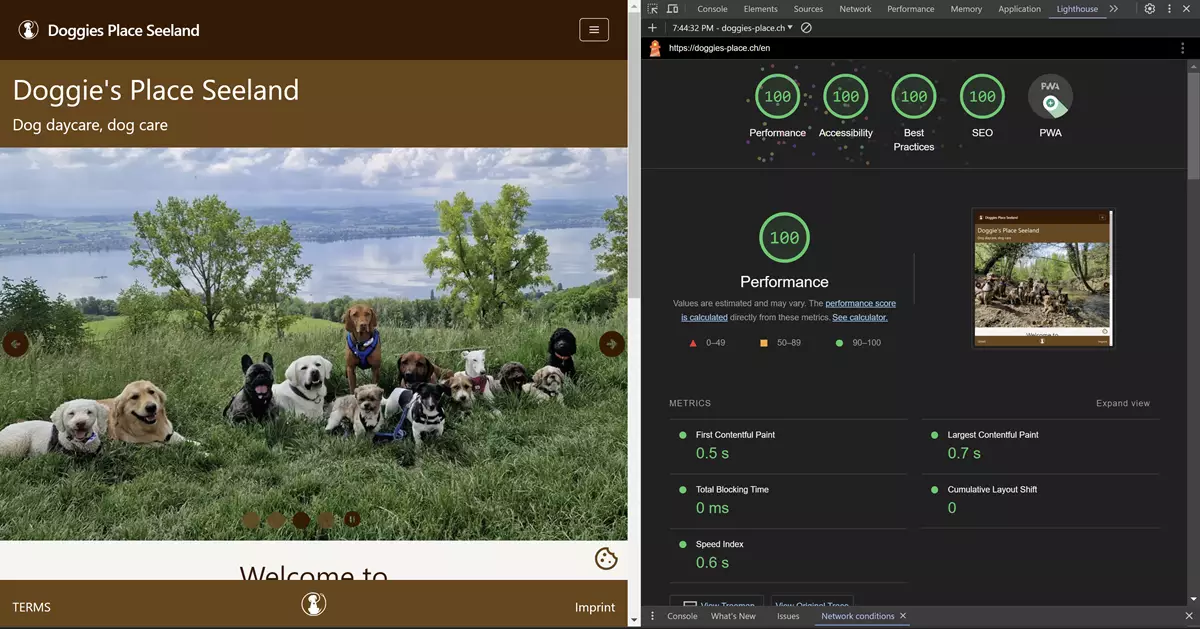Open the See calculator link
Viewport: 1200px width, 629px height.
[x=860, y=317]
